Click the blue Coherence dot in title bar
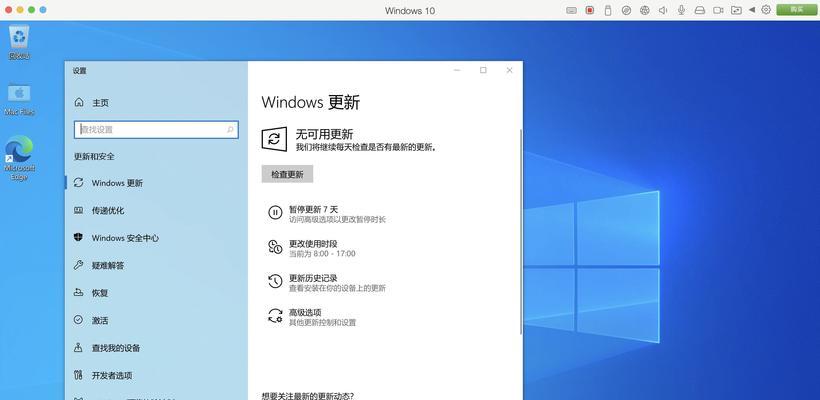This screenshot has width=820, height=400. click(x=42, y=10)
